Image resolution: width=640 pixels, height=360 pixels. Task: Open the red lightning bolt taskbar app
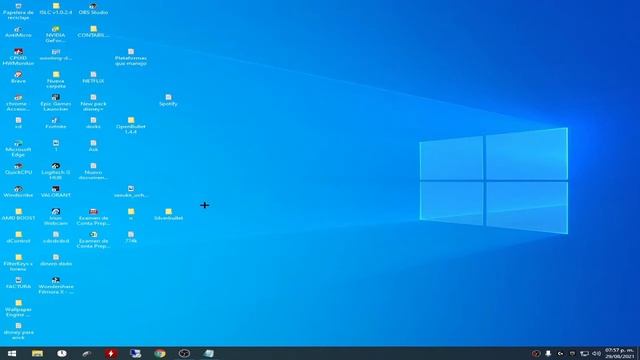pyautogui.click(x=111, y=353)
